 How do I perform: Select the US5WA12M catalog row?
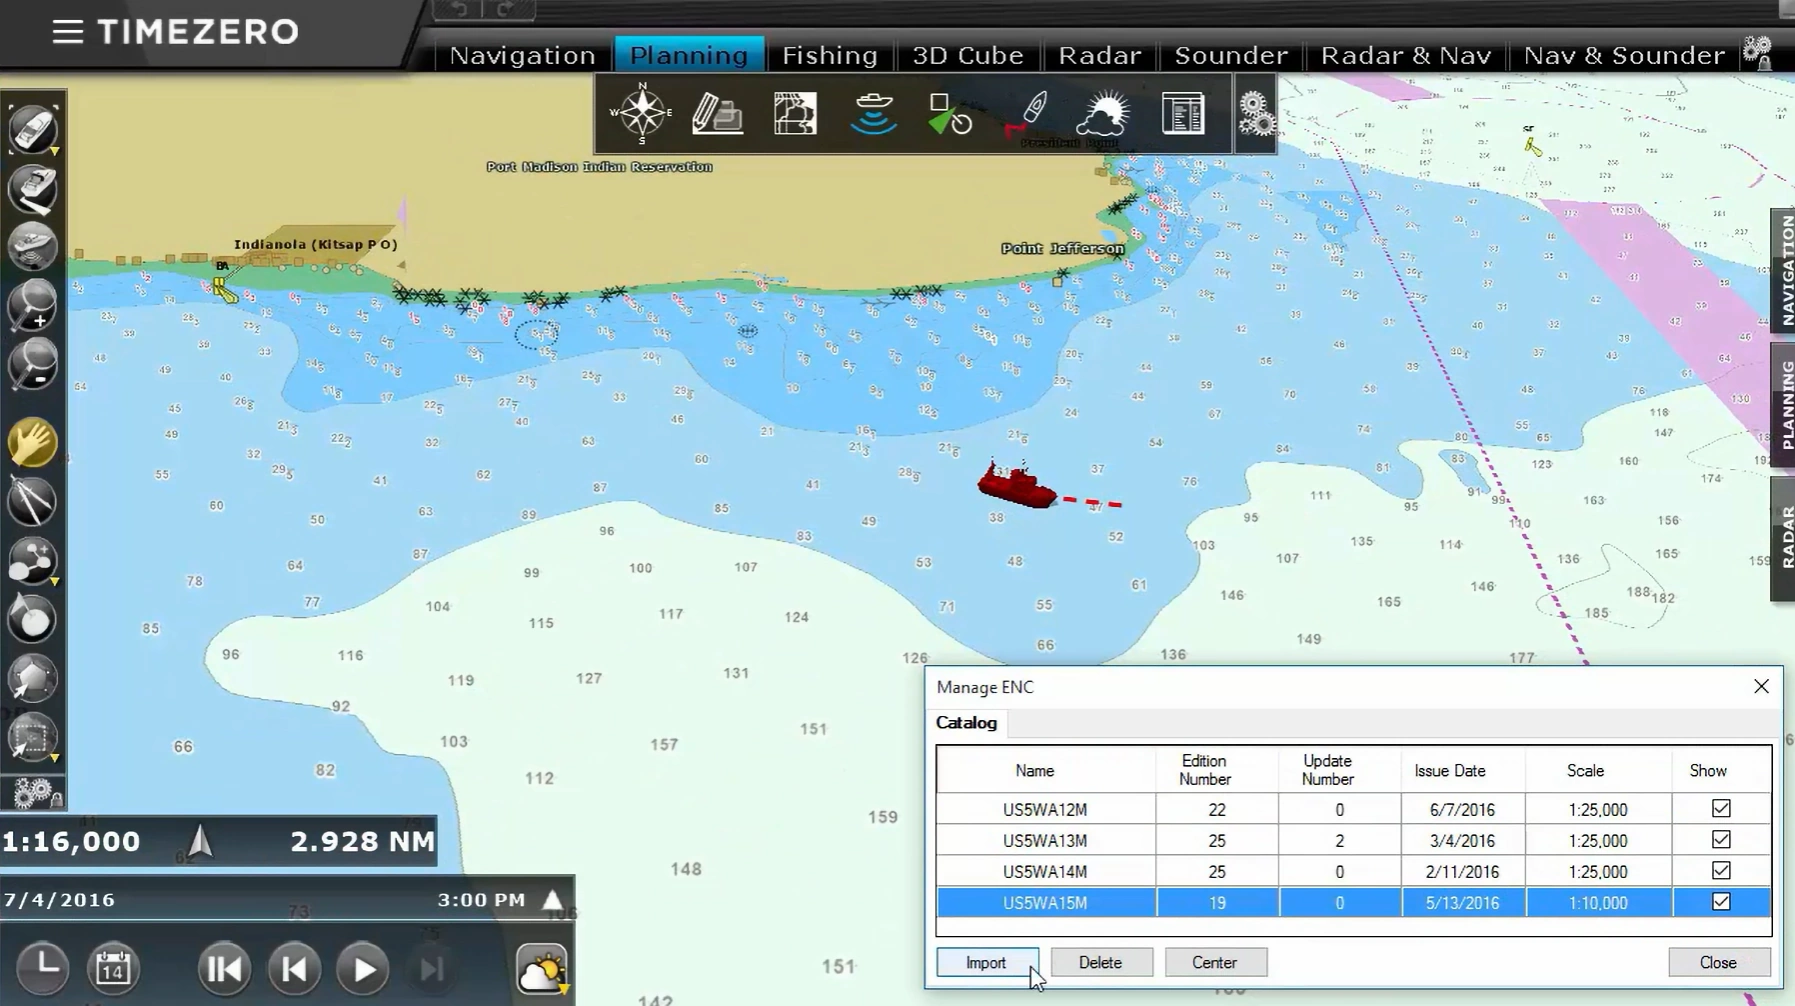pyautogui.click(x=1353, y=809)
